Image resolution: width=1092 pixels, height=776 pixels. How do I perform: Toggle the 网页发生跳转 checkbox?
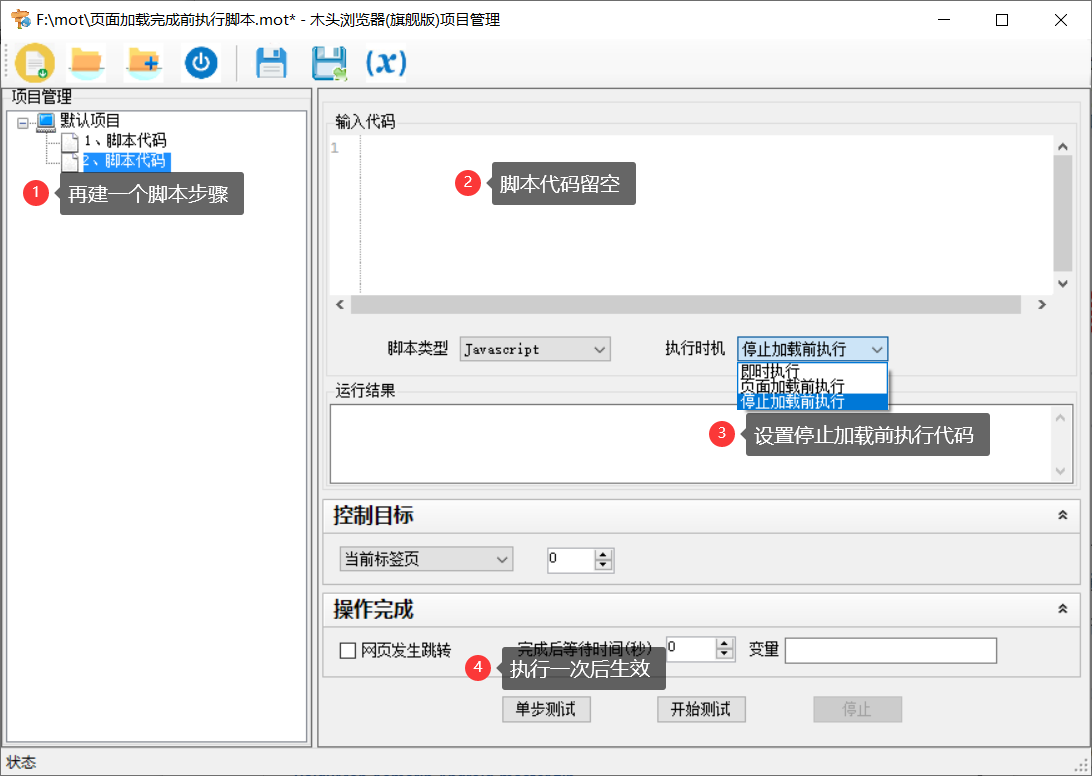348,651
